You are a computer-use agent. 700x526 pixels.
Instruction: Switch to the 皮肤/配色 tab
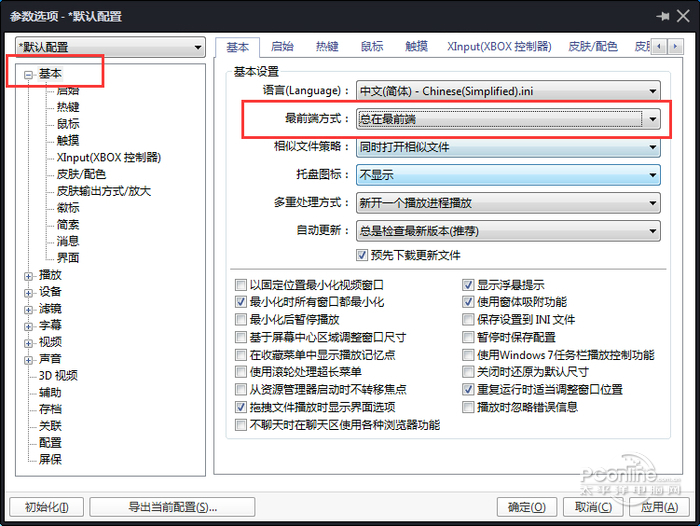coord(592,46)
